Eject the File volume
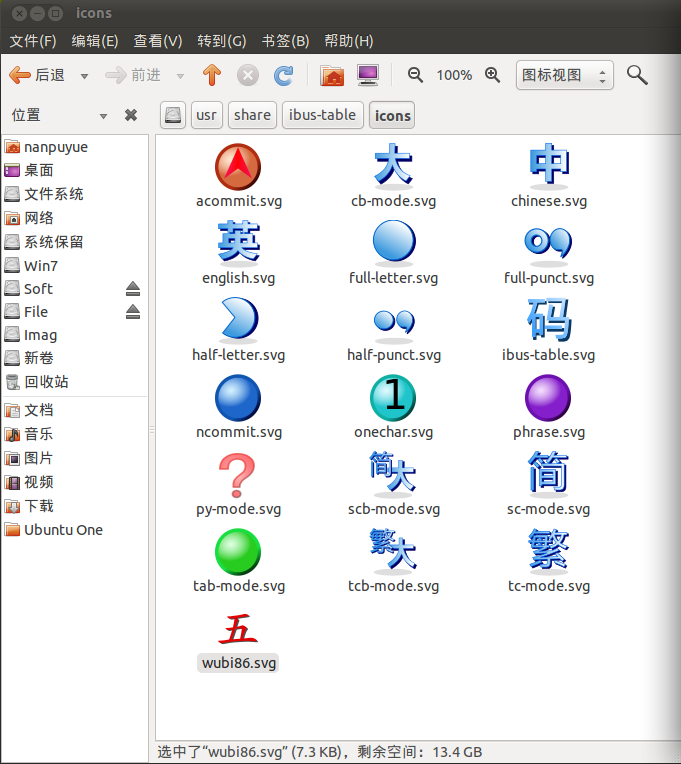This screenshot has width=681, height=764. (133, 312)
